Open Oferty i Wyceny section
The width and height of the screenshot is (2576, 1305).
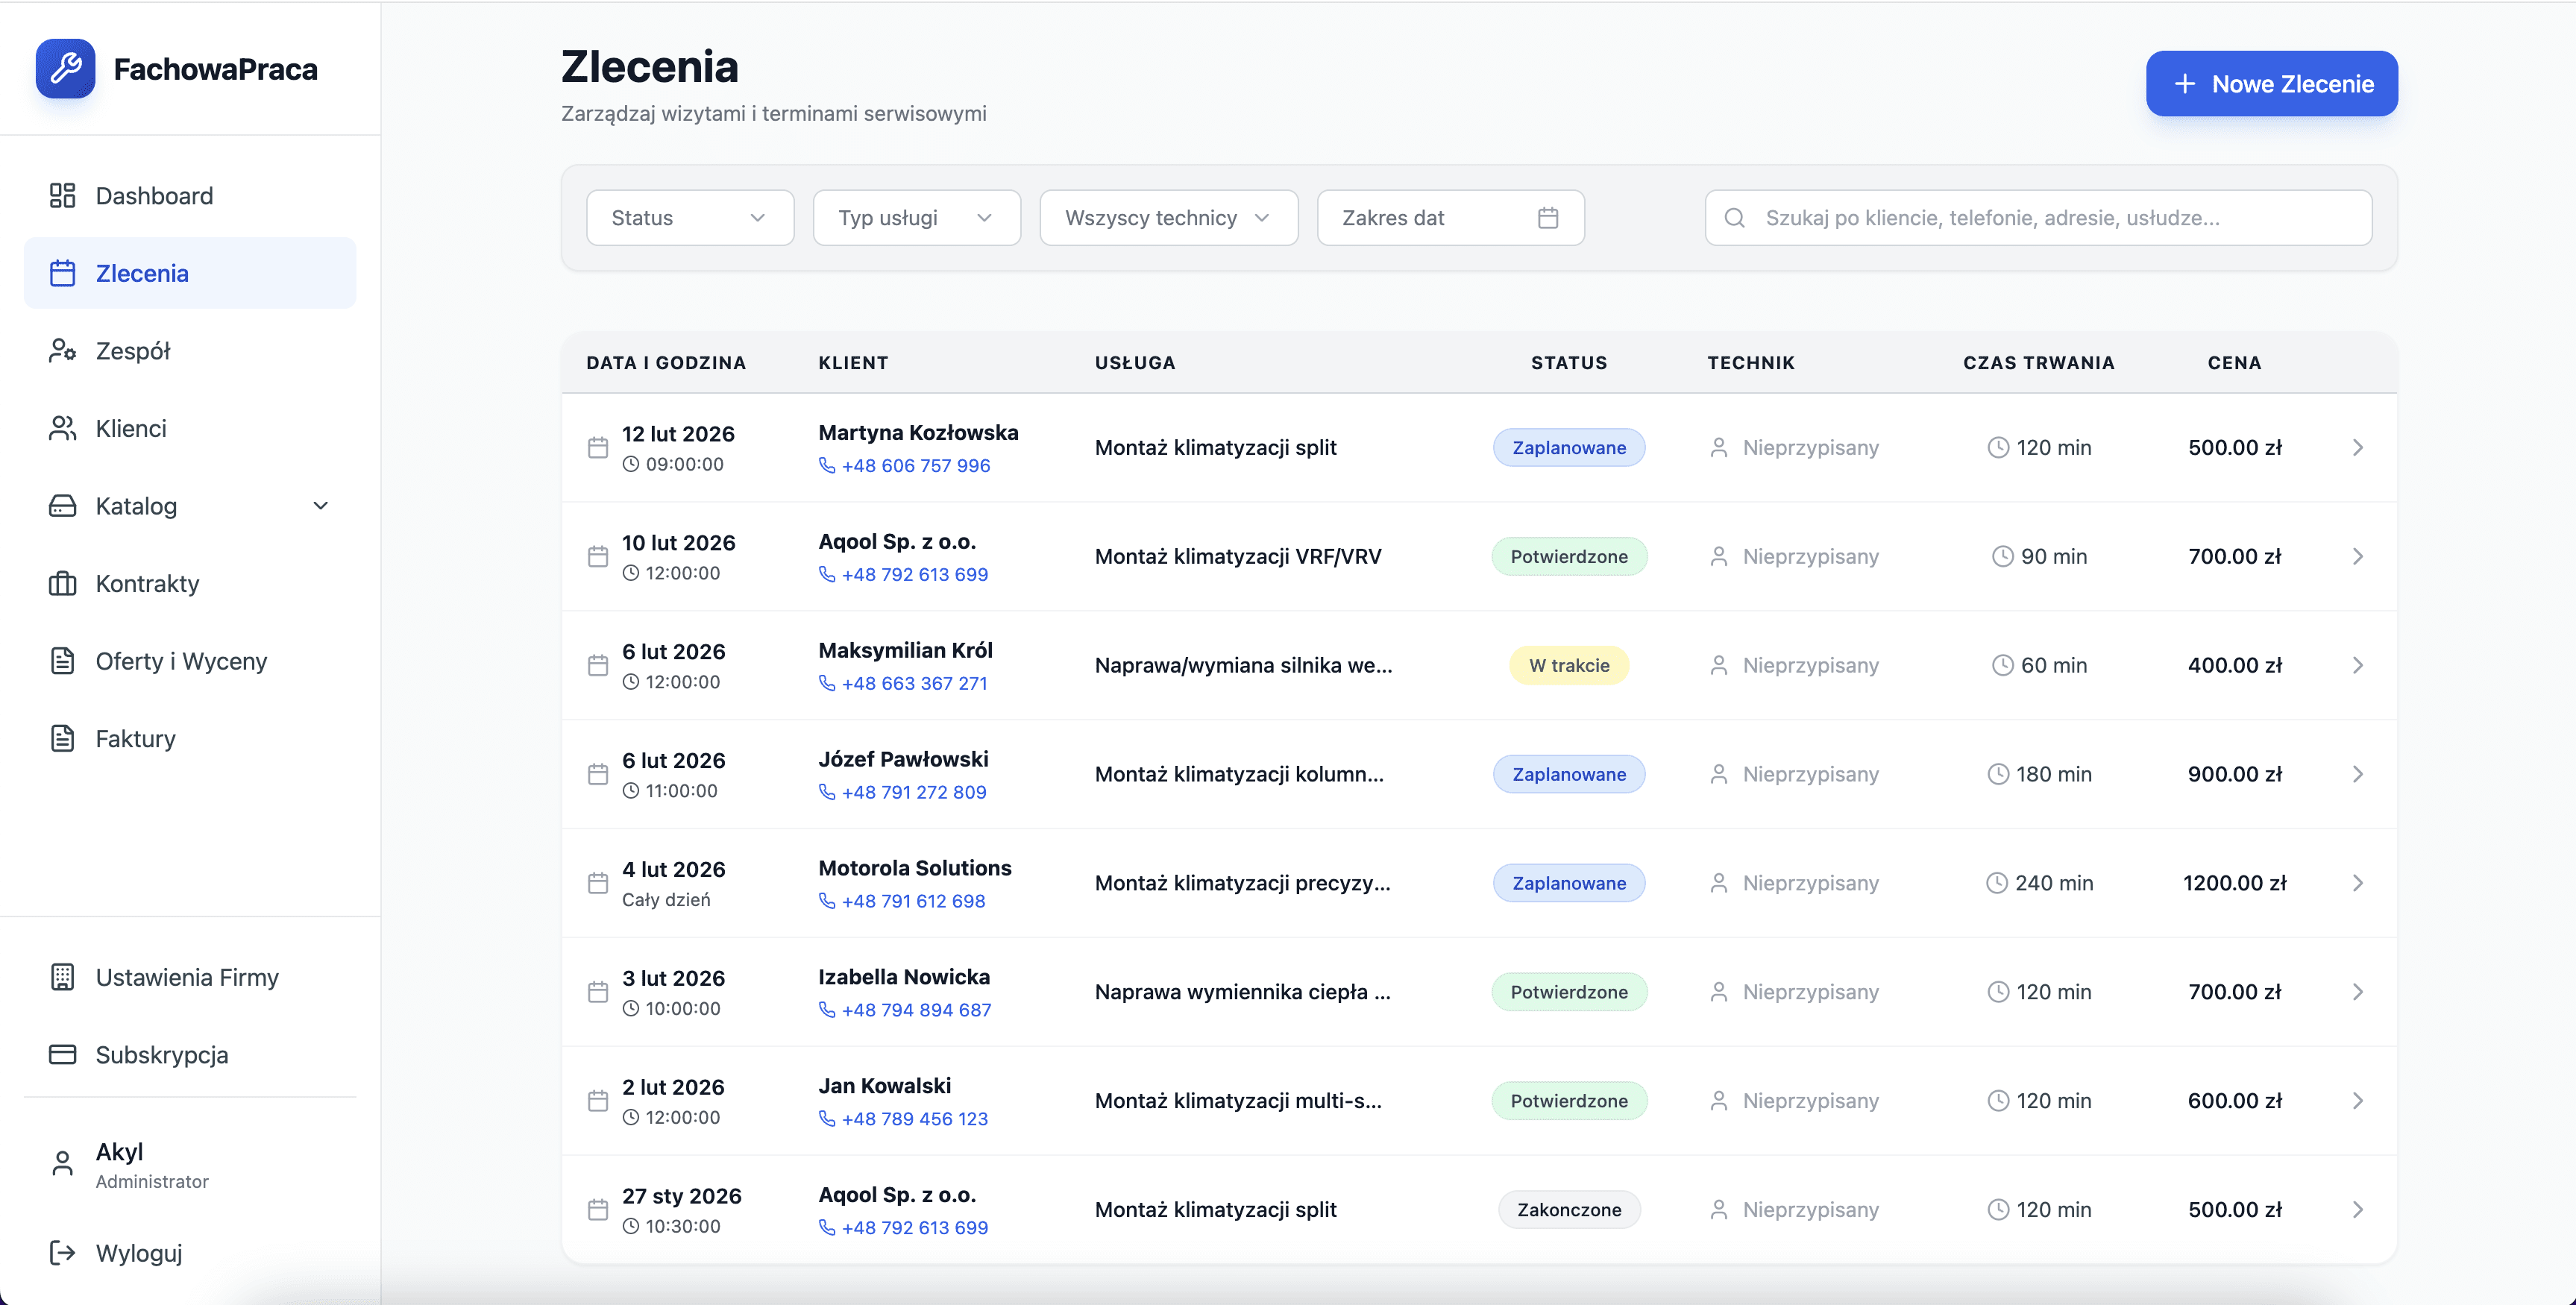point(181,661)
